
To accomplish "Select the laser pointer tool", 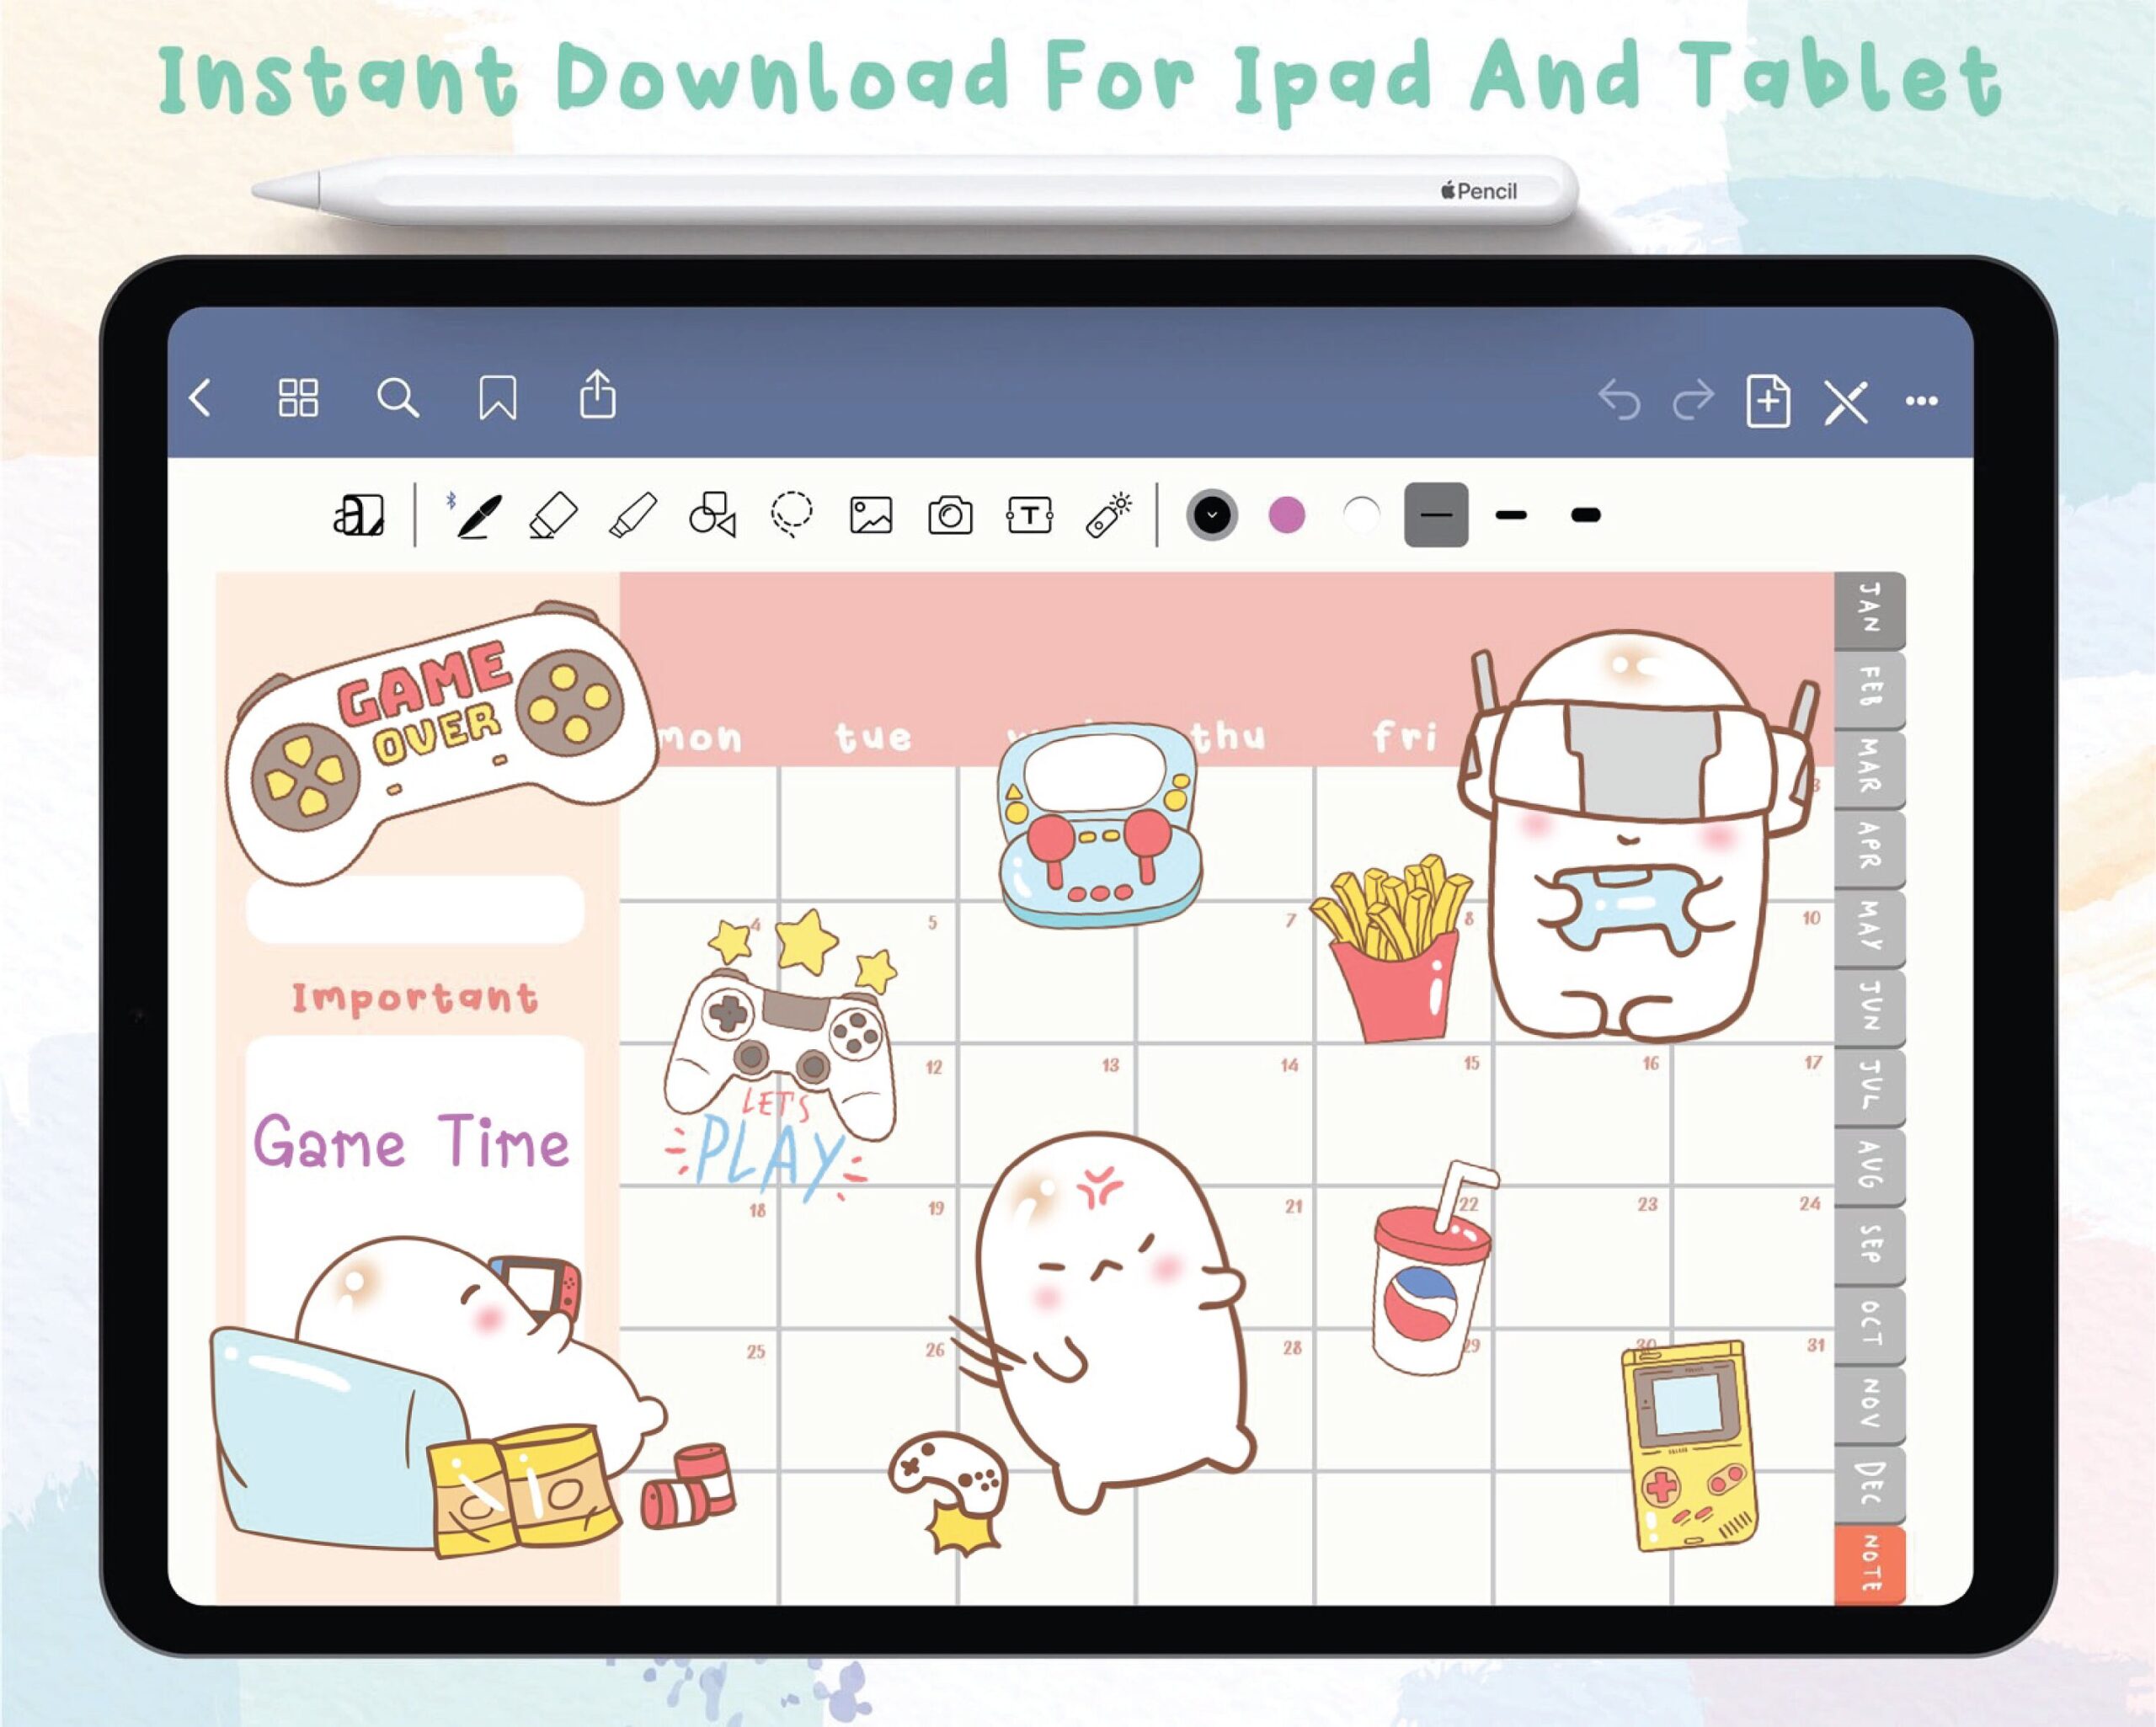I will coord(1108,515).
